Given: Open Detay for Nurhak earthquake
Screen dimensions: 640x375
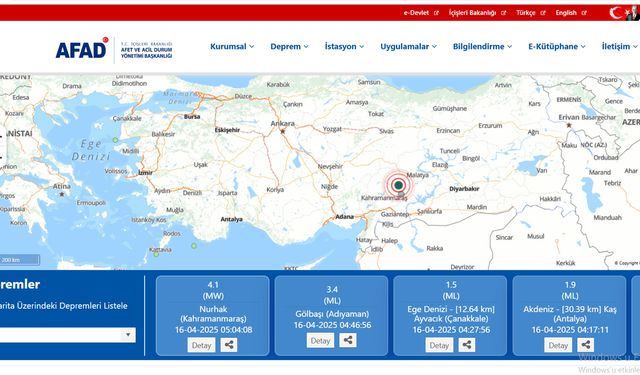Looking at the screenshot, I should 201,345.
